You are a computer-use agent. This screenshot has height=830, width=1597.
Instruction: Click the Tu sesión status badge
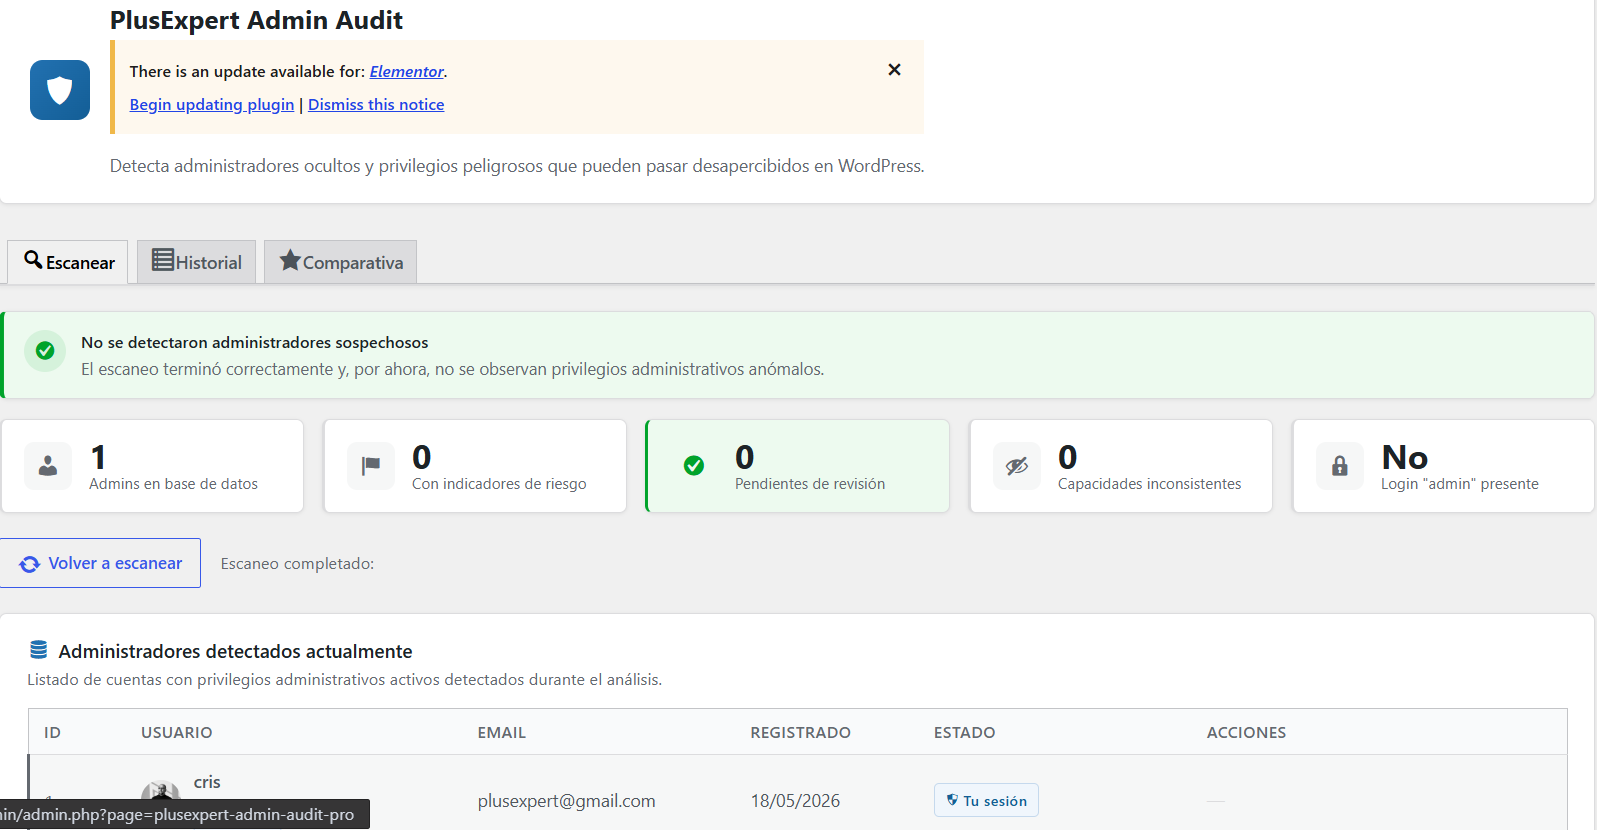coord(986,800)
